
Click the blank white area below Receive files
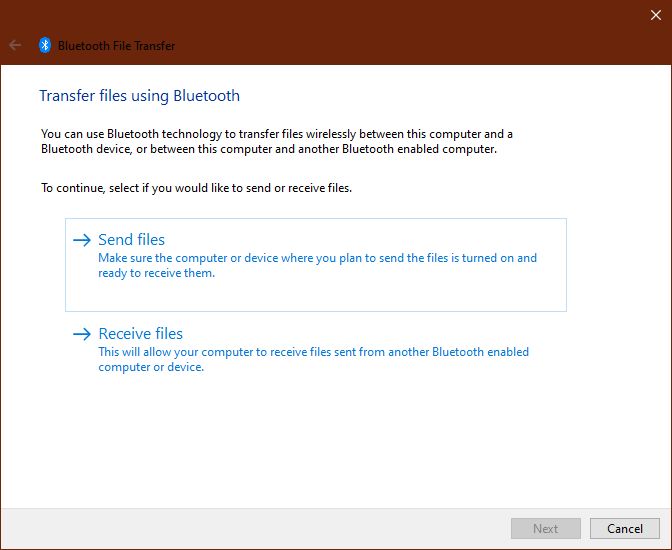pyautogui.click(x=336, y=440)
